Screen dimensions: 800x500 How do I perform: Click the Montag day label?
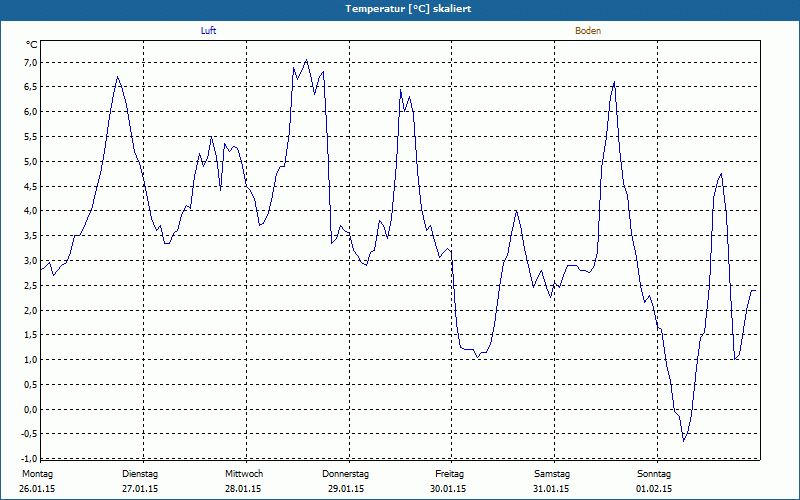37,474
